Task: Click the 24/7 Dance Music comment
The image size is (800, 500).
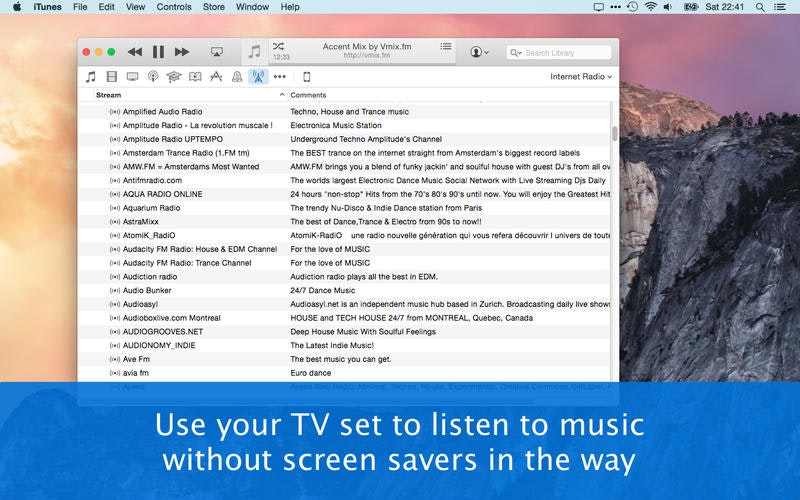Action: pyautogui.click(x=322, y=291)
